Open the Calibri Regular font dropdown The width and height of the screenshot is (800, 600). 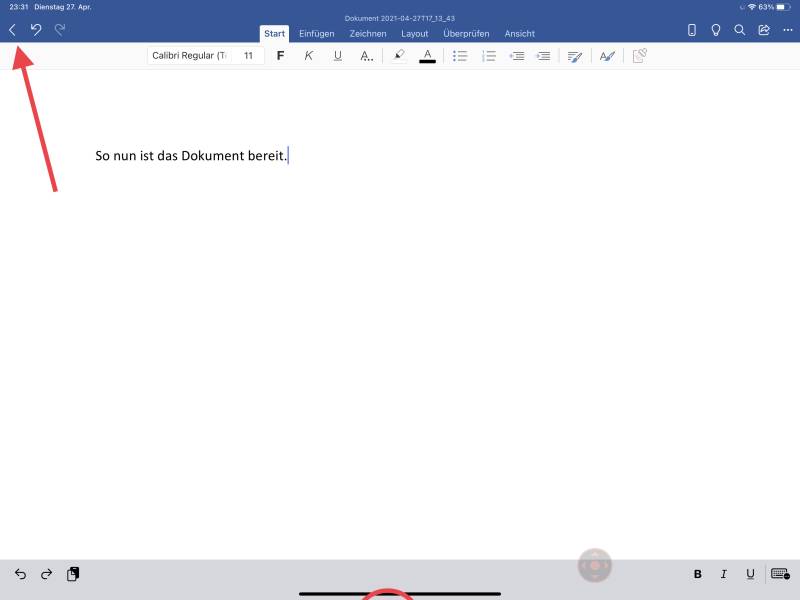pos(189,56)
